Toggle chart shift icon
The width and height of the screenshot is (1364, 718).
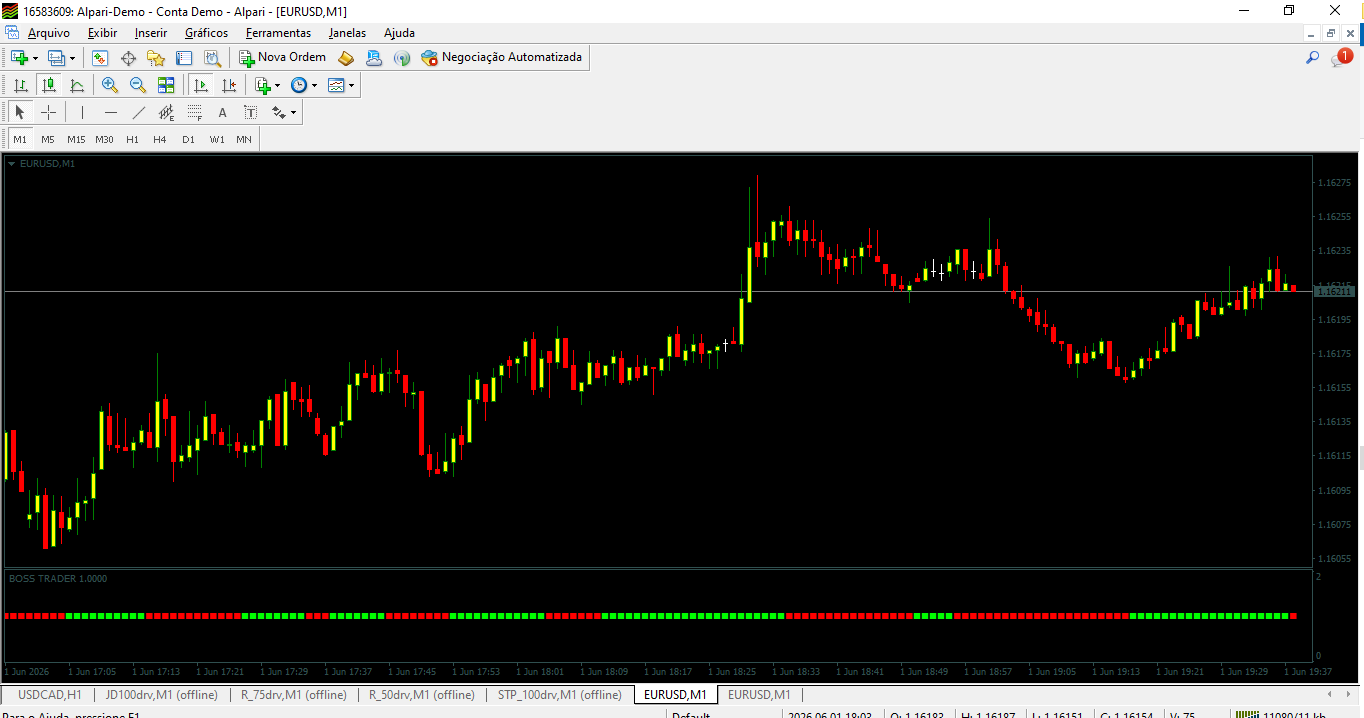click(x=229, y=85)
